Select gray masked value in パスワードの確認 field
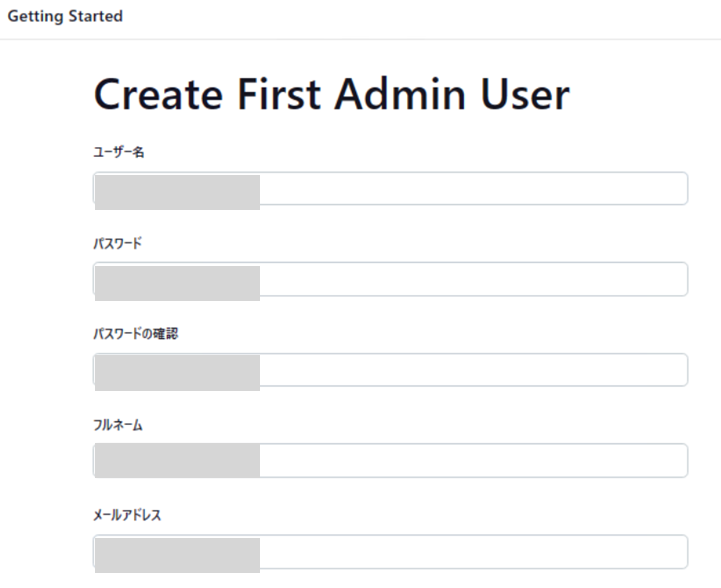This screenshot has width=721, height=588. point(177,373)
